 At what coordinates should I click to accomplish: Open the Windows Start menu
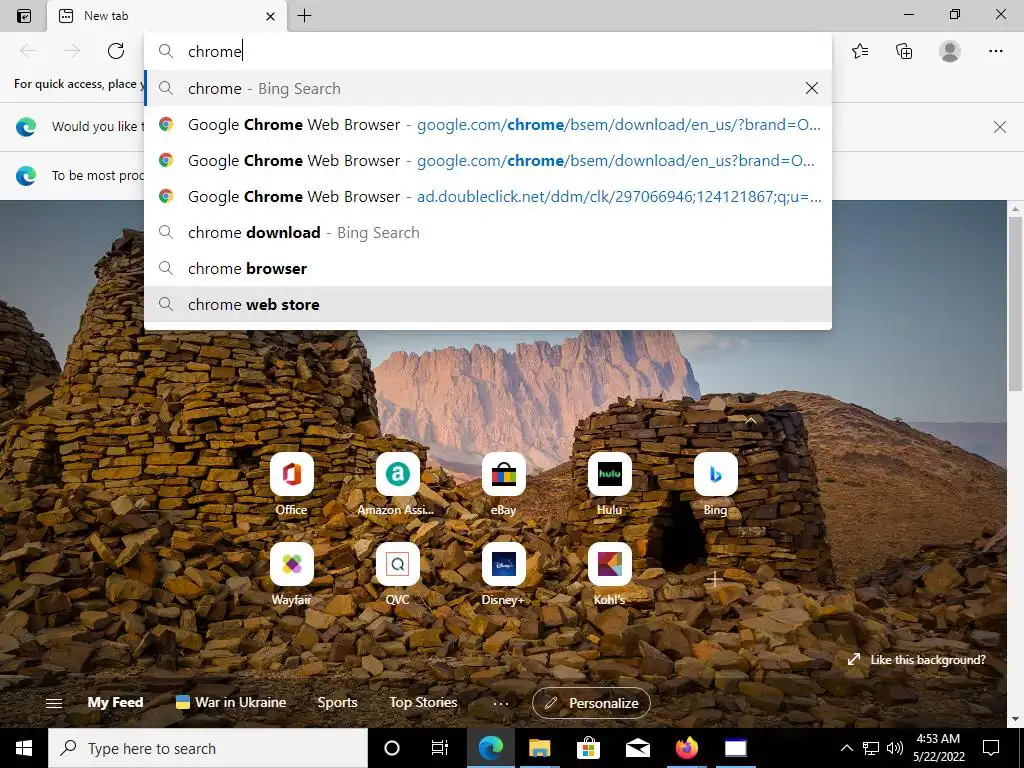[x=24, y=748]
